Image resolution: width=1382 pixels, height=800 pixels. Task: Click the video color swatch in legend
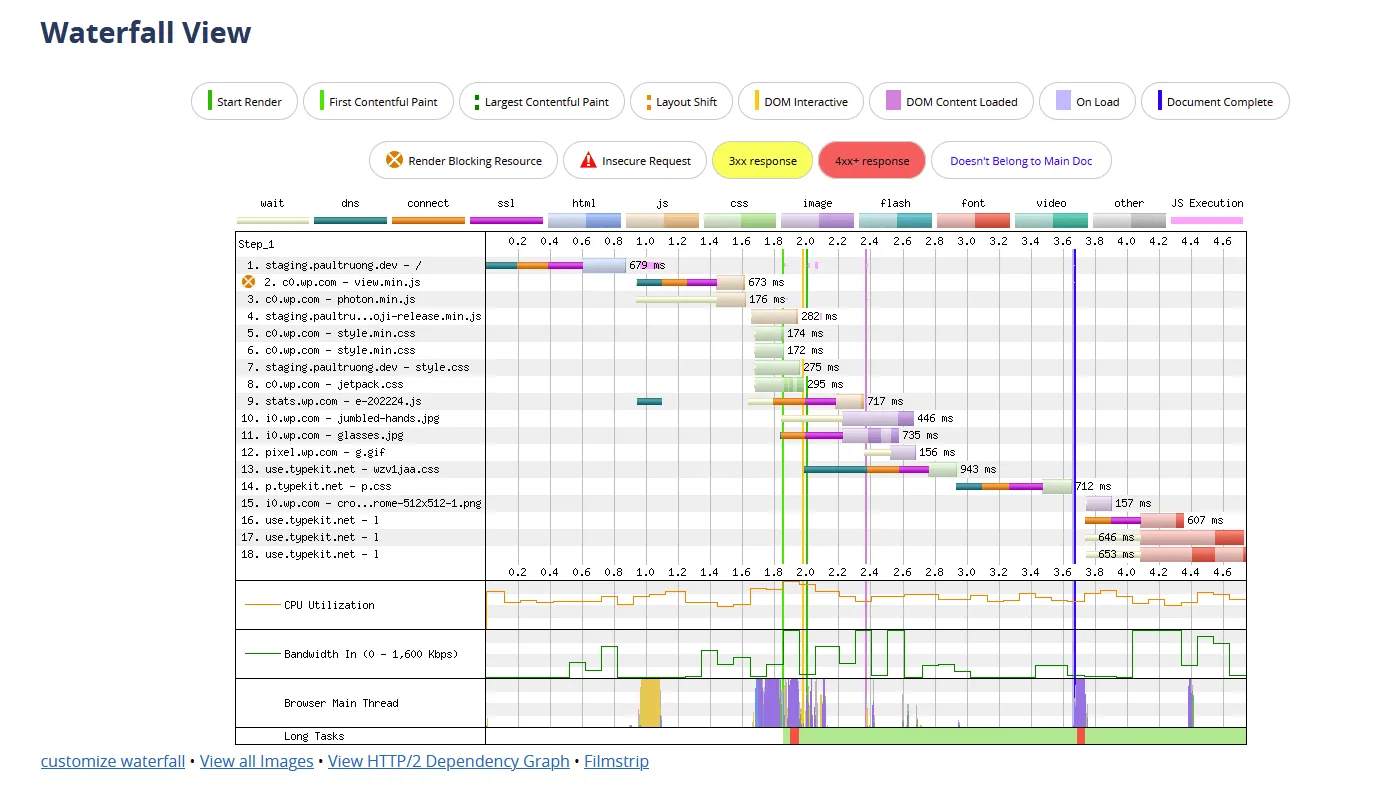point(1051,220)
